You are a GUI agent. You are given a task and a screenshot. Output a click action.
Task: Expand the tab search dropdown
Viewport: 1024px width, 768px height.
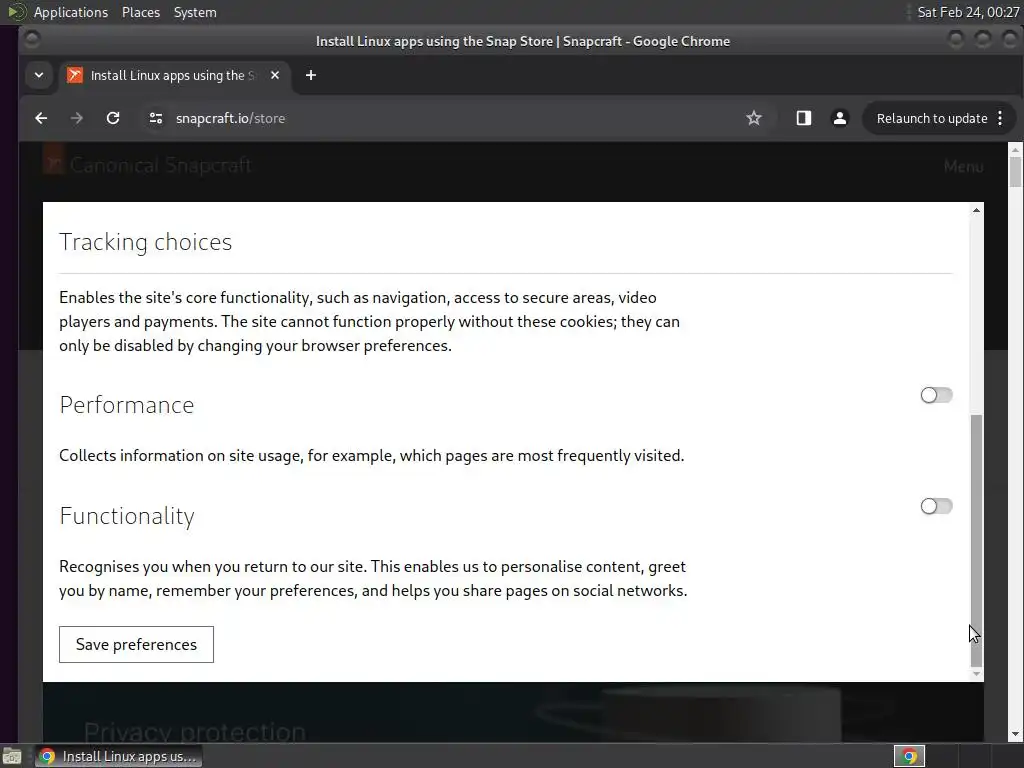(x=39, y=75)
